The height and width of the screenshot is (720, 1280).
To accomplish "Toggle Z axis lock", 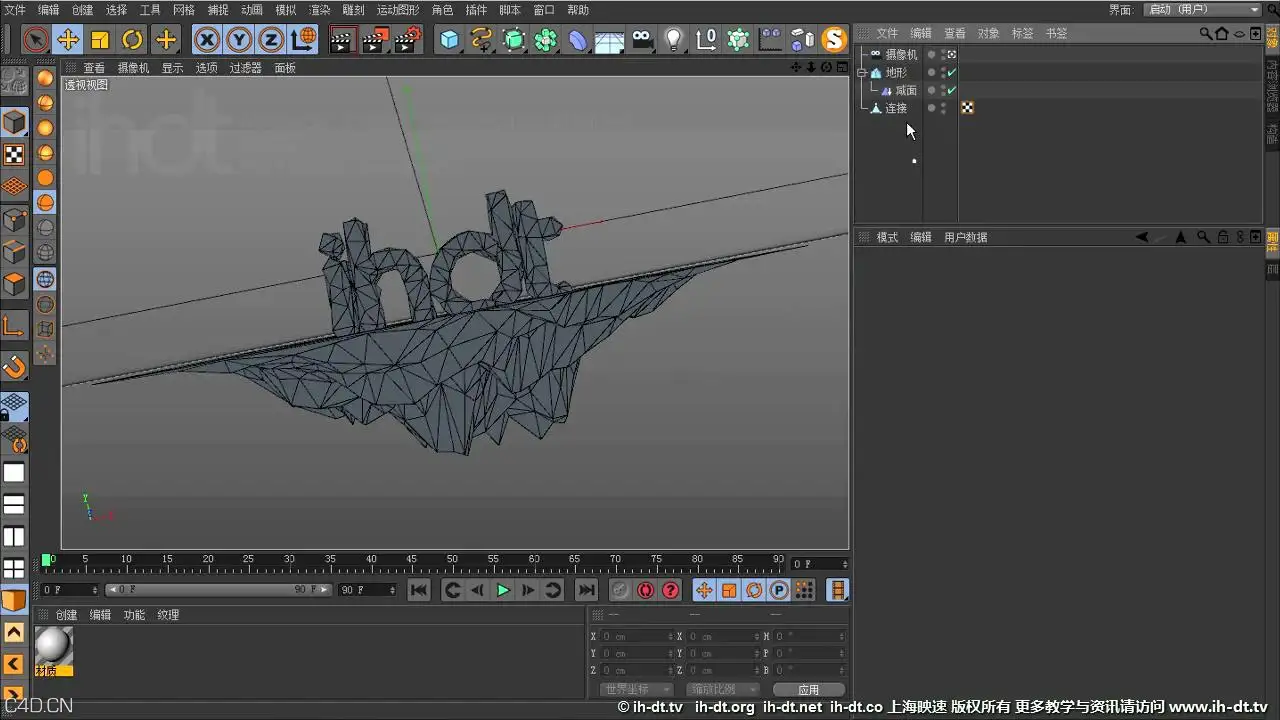I will tap(271, 40).
